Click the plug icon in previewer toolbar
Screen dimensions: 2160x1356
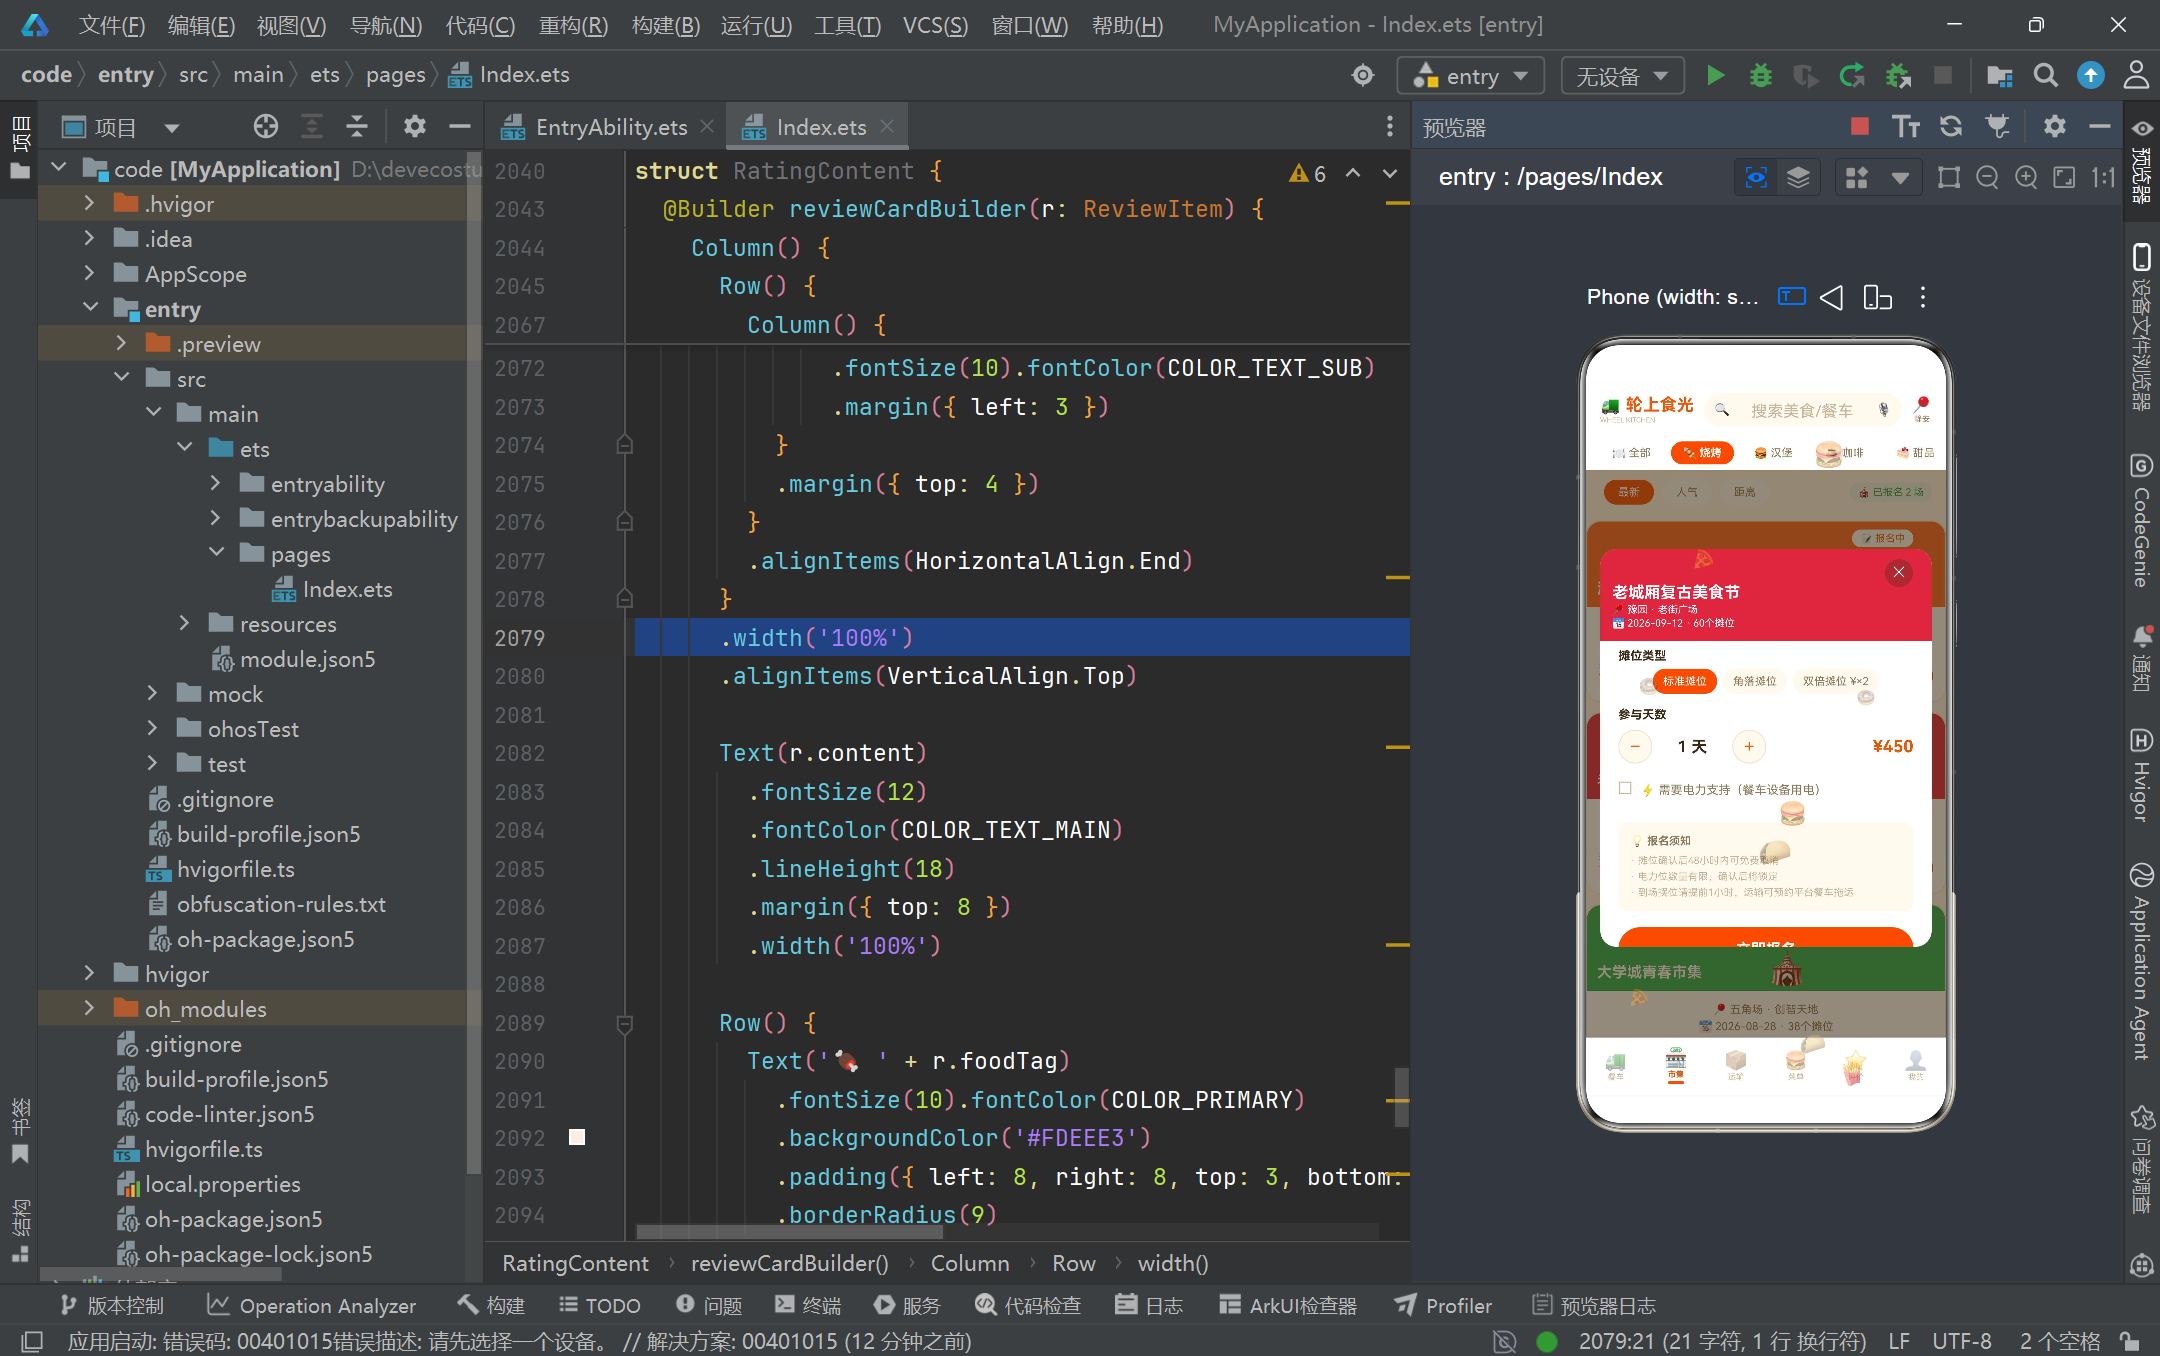point(1997,126)
